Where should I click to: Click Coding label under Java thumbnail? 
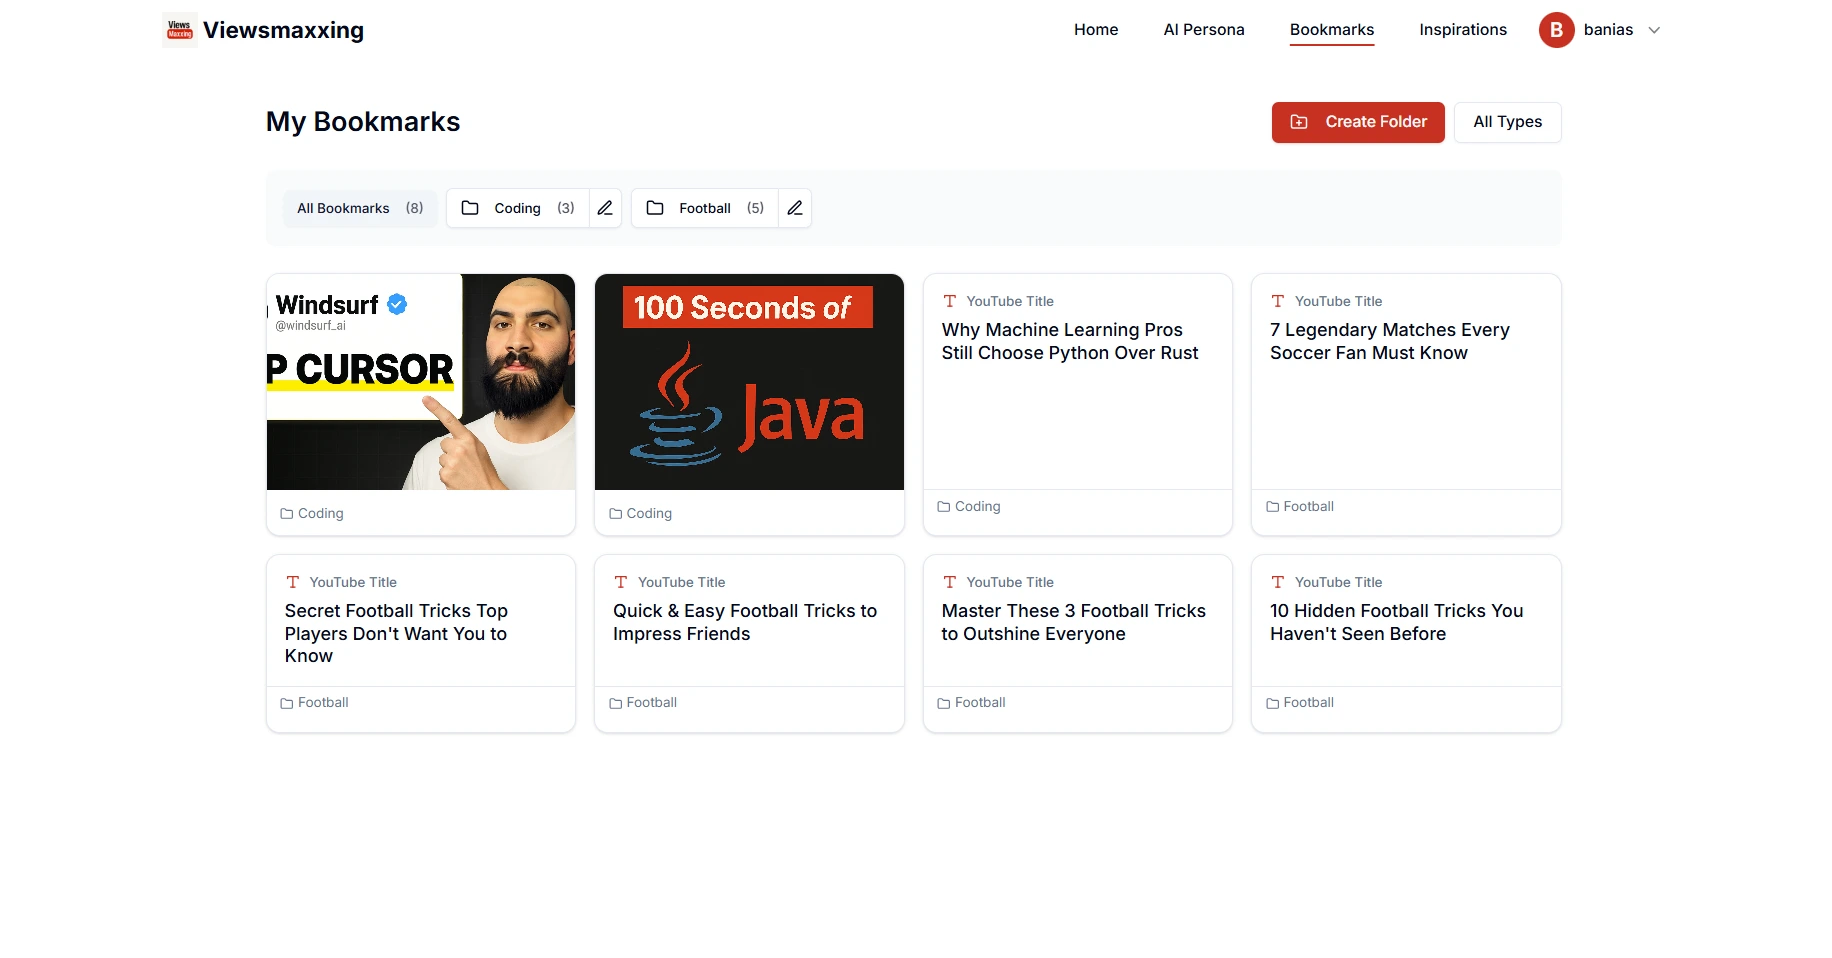(649, 514)
